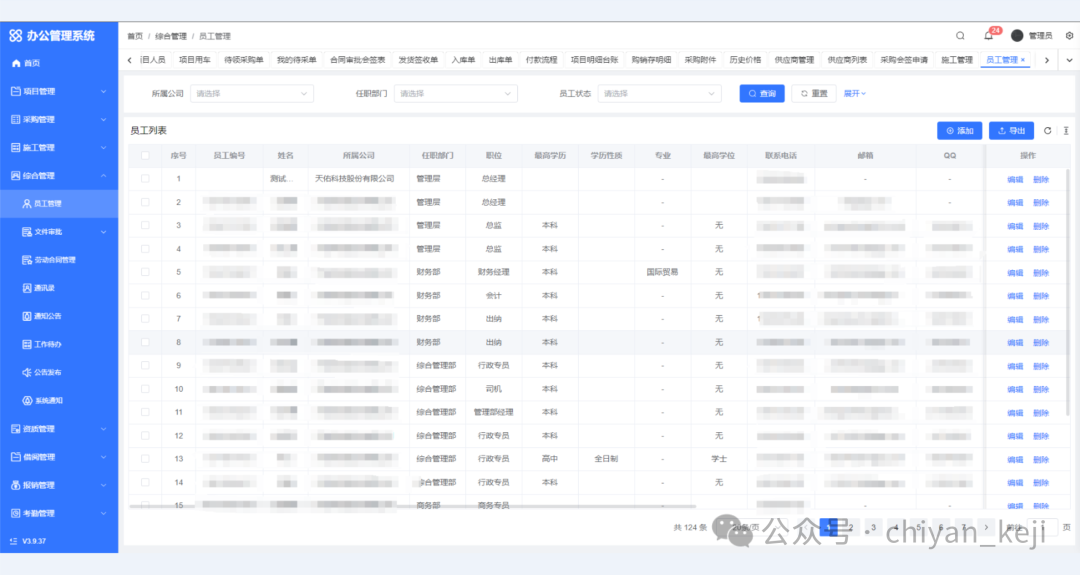Click 编辑 for row 8
The width and height of the screenshot is (1080, 575).
tap(1015, 343)
